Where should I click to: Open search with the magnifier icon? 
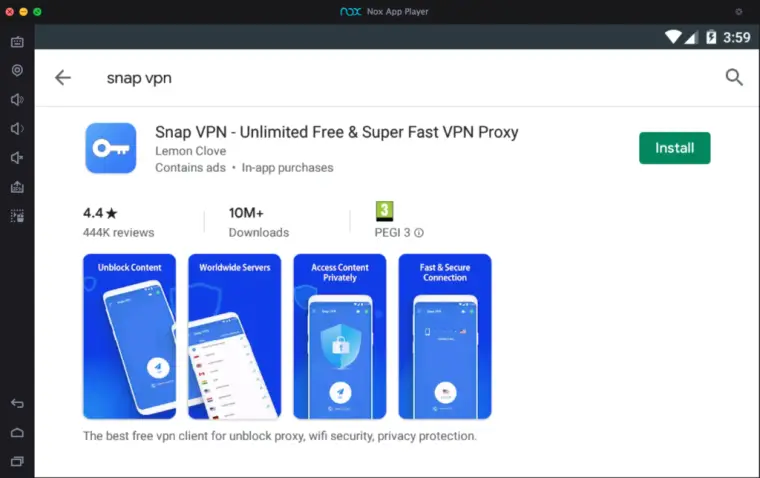point(734,77)
